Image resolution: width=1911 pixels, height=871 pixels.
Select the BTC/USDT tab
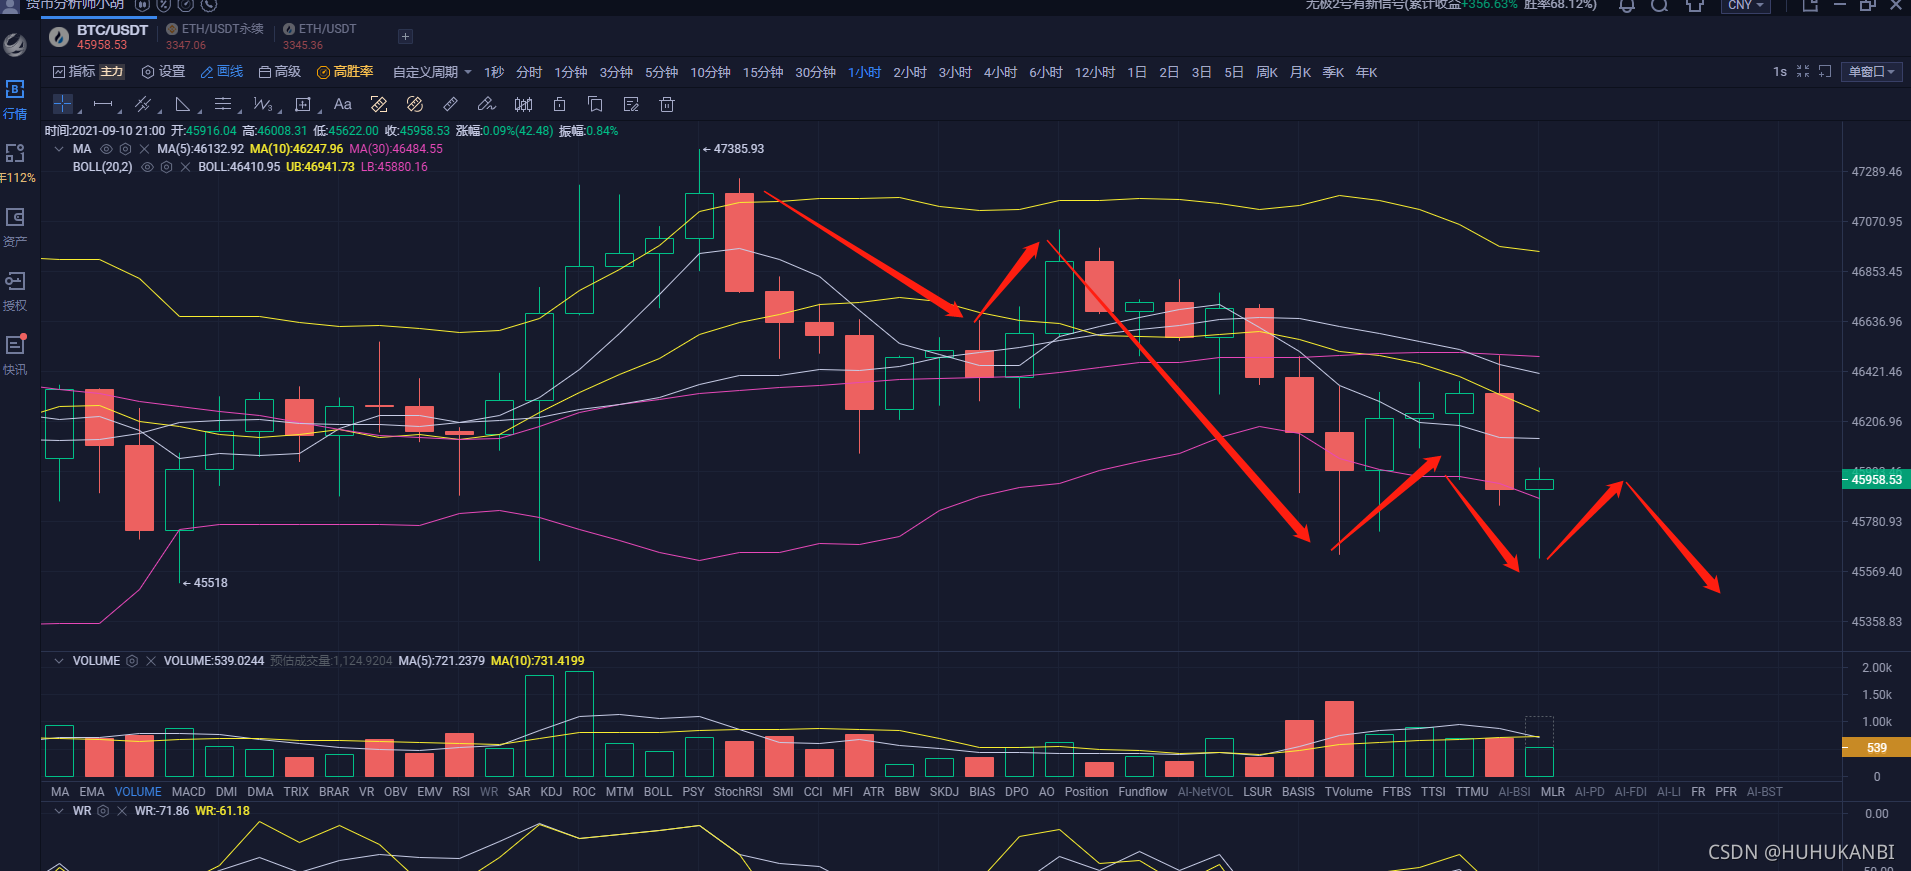point(100,37)
